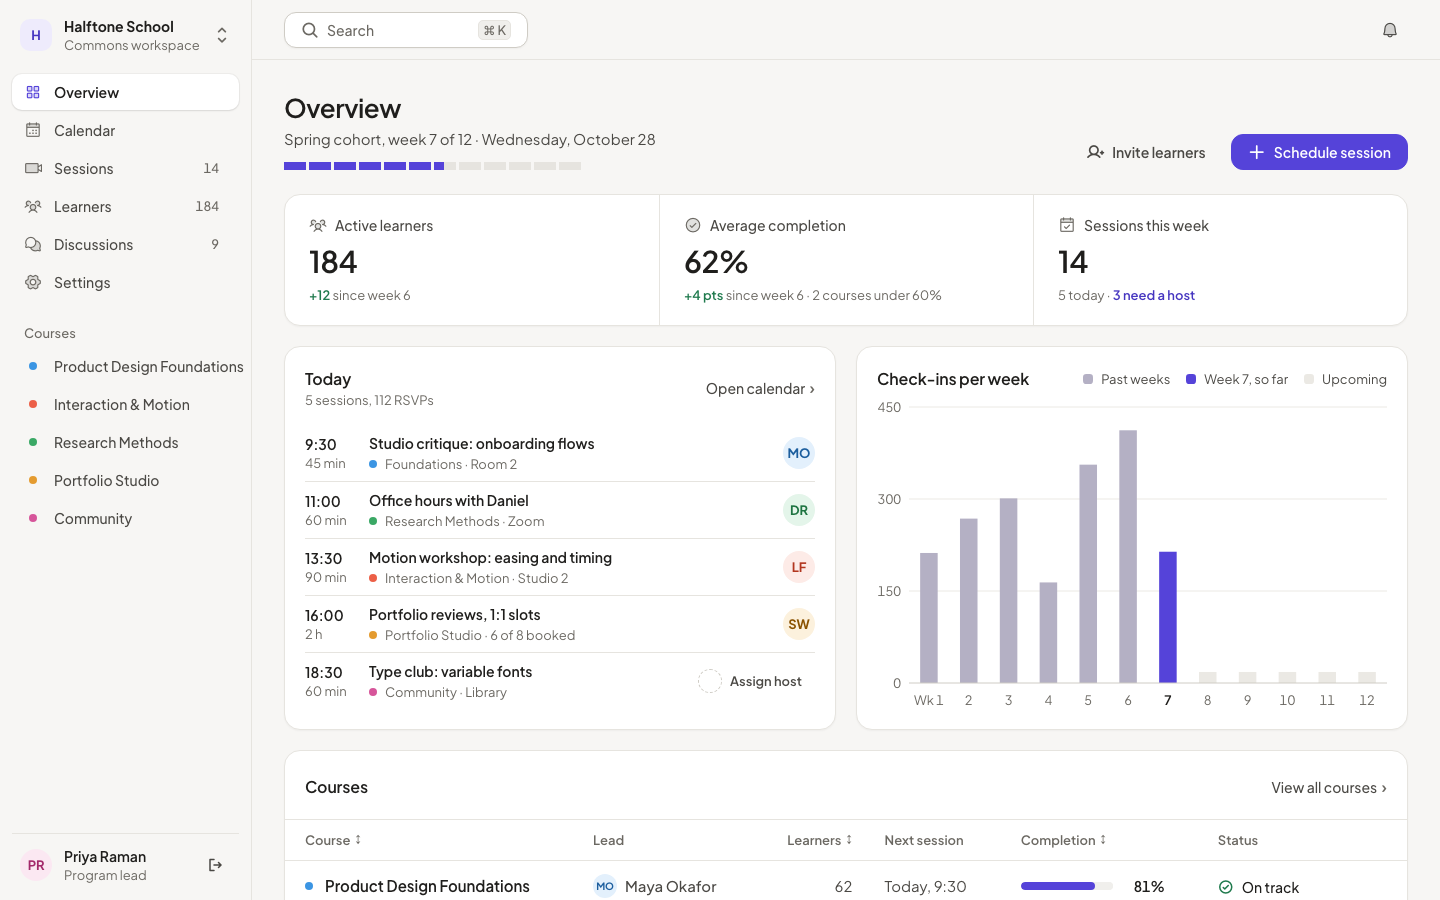Open the Community course in sidebar

click(125, 518)
